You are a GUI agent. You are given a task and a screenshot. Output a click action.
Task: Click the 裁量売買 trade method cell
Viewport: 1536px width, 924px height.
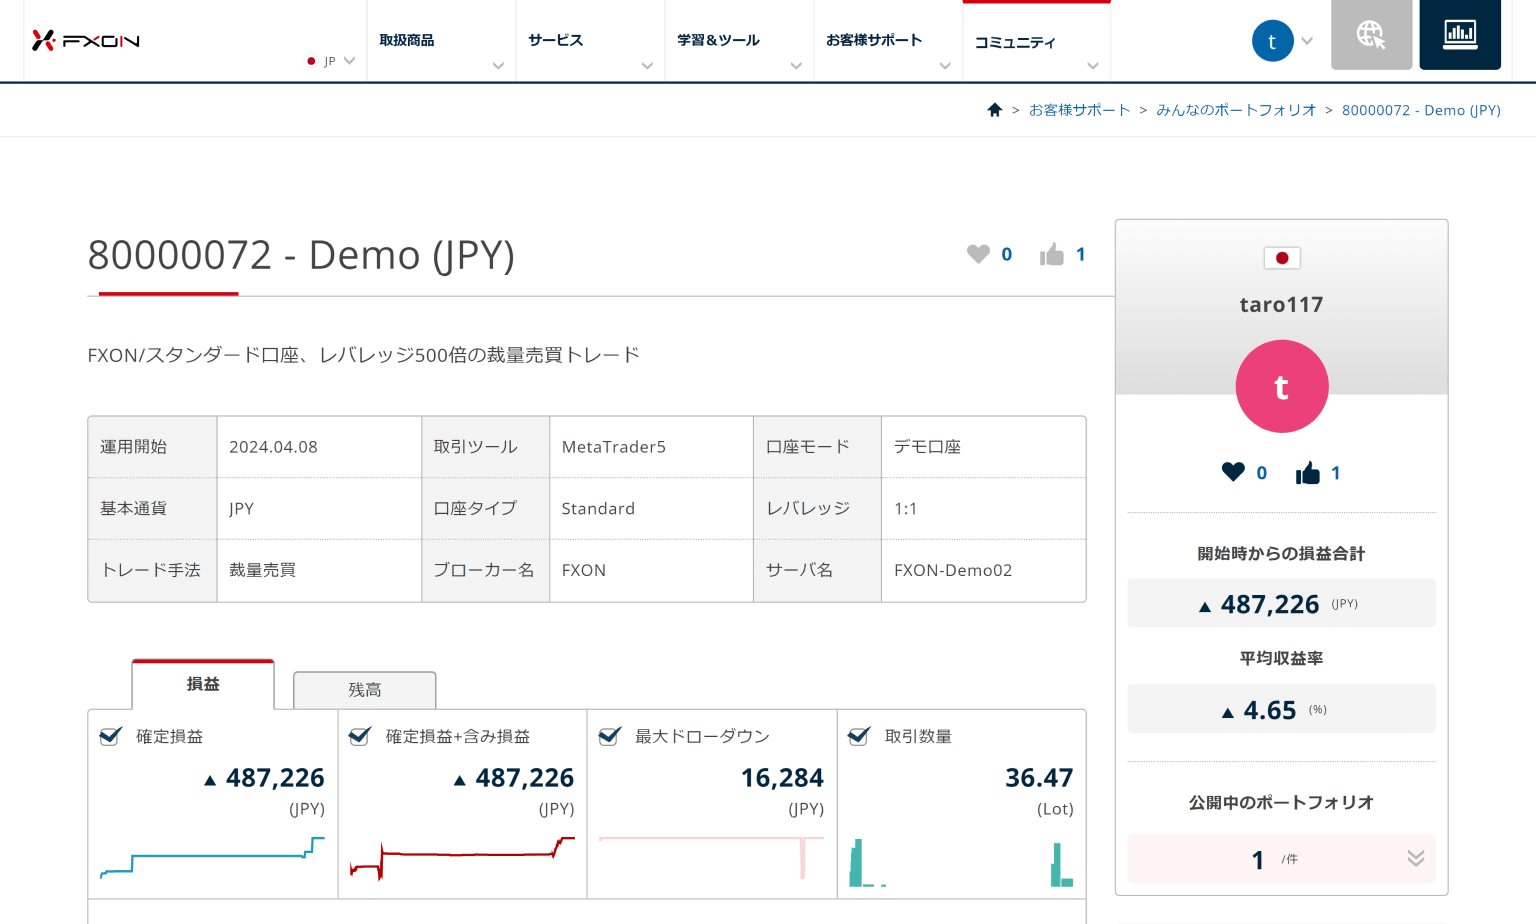pos(319,570)
